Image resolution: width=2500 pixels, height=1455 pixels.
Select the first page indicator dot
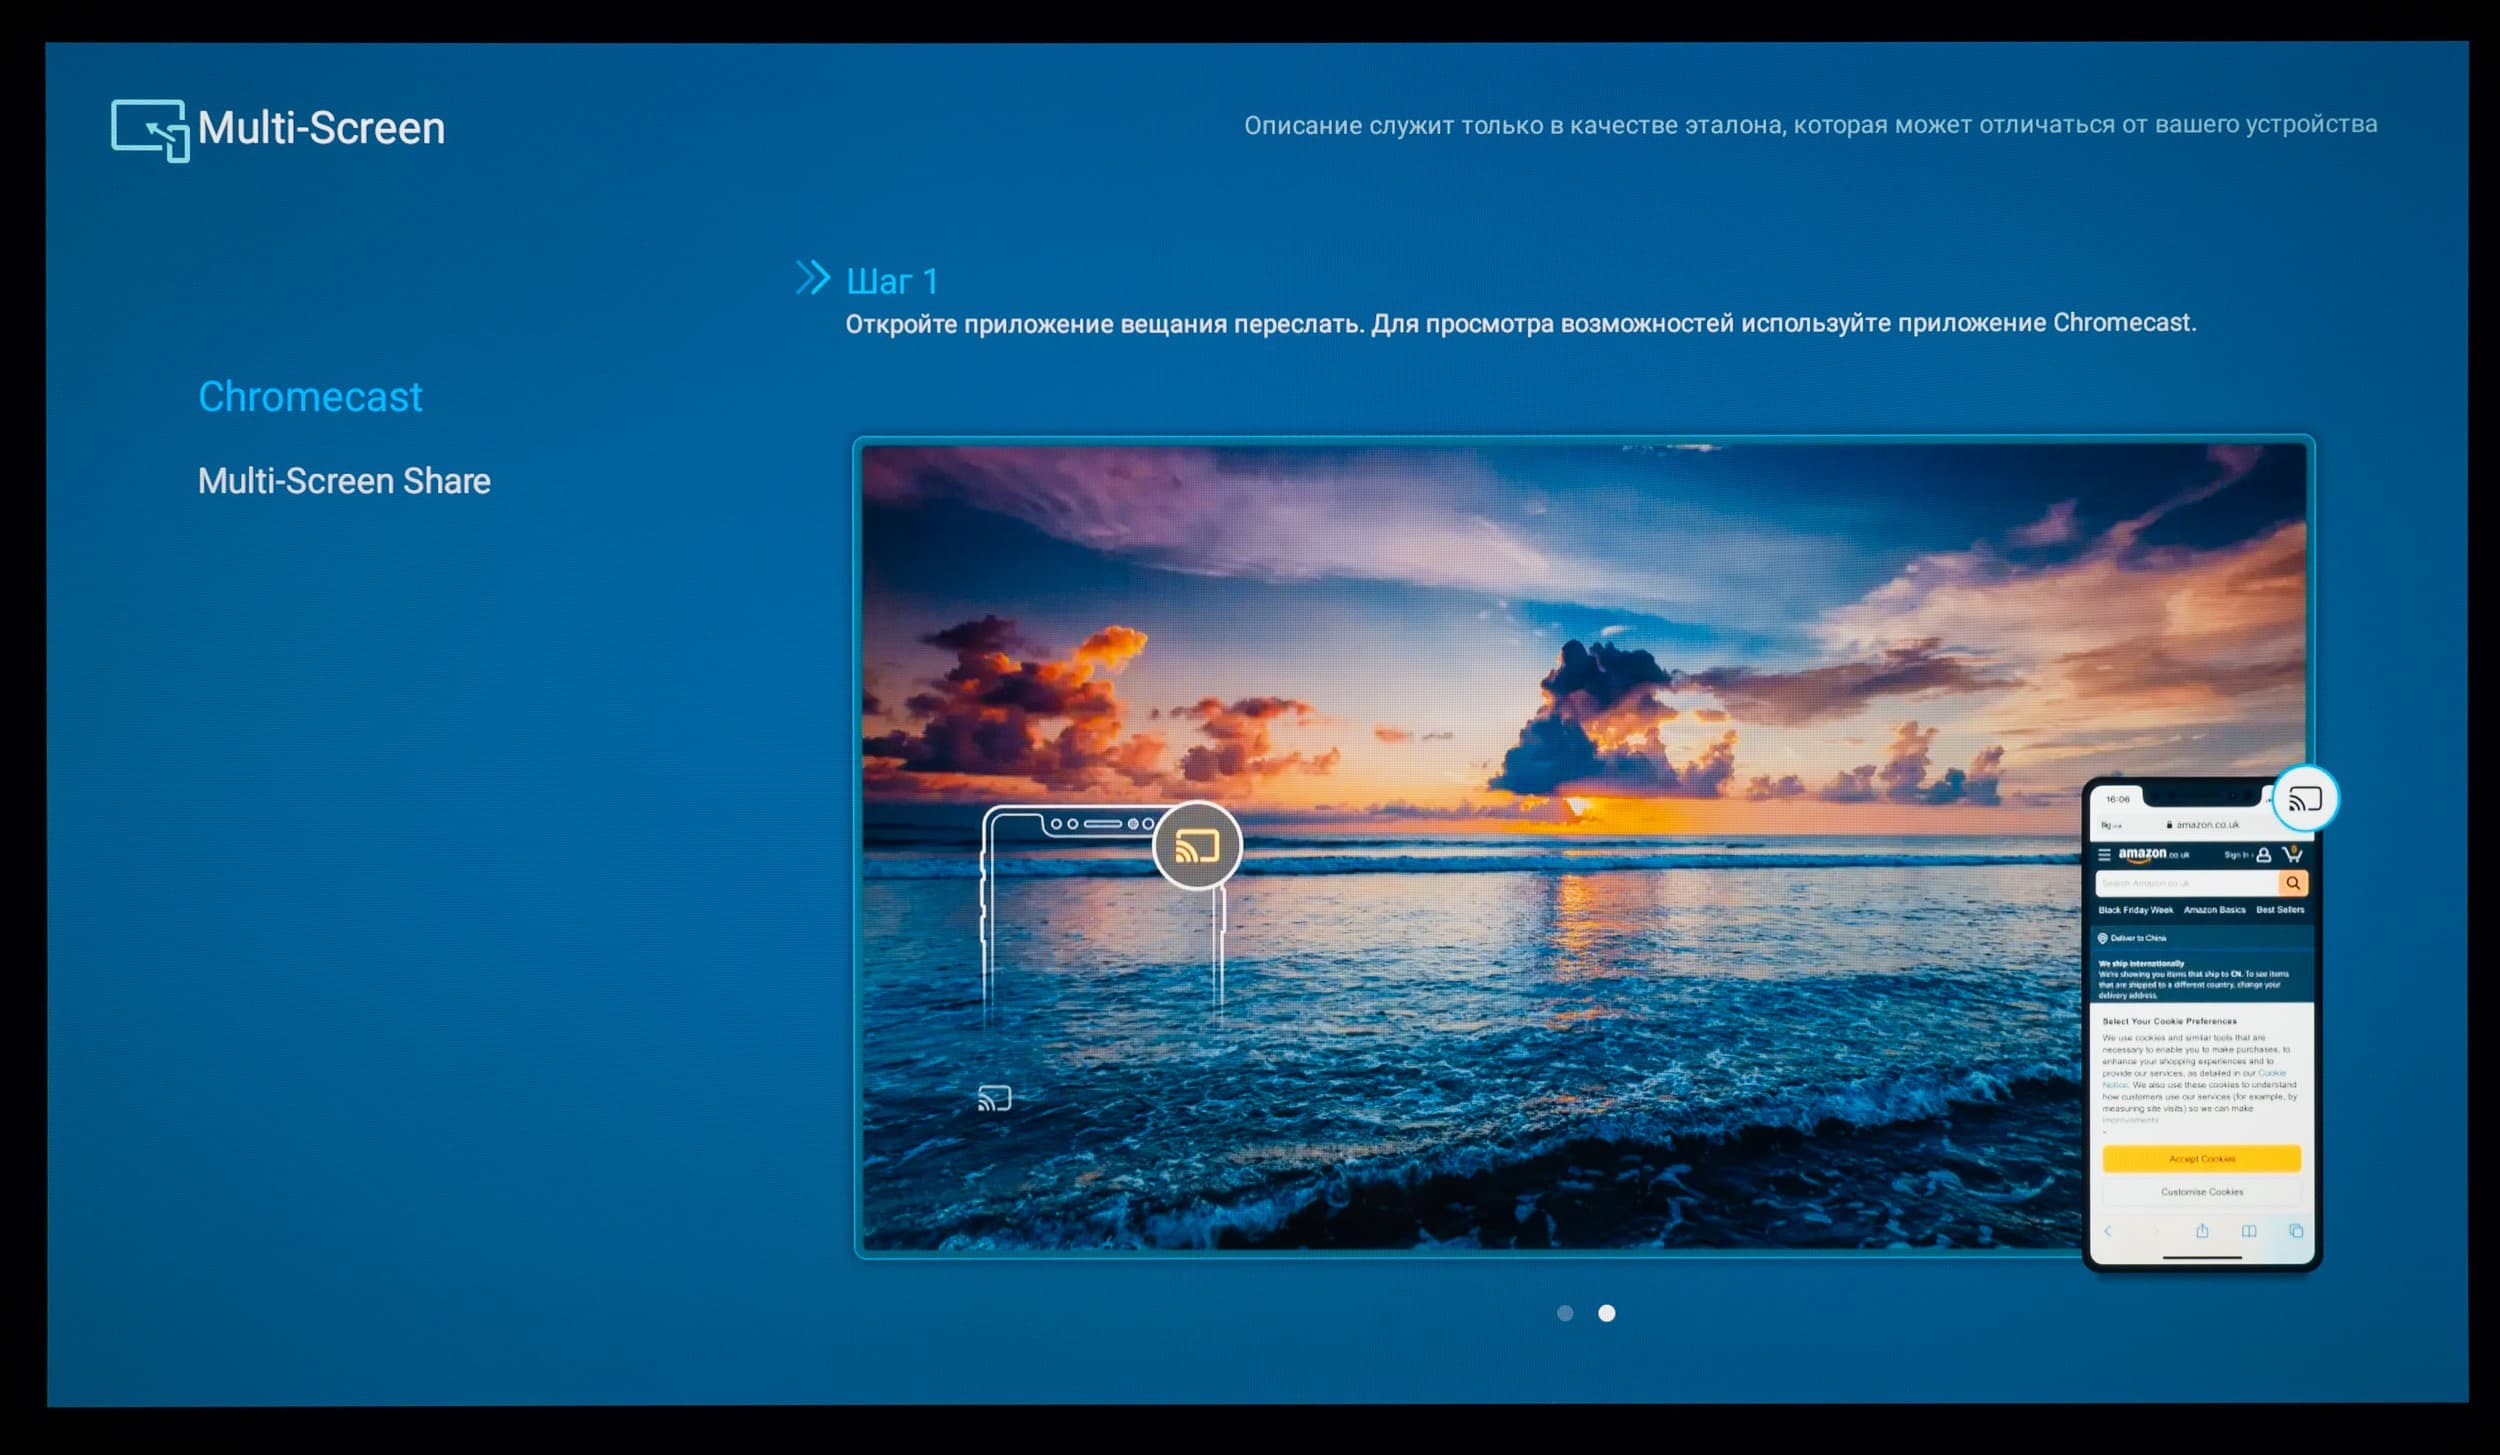[1565, 1313]
